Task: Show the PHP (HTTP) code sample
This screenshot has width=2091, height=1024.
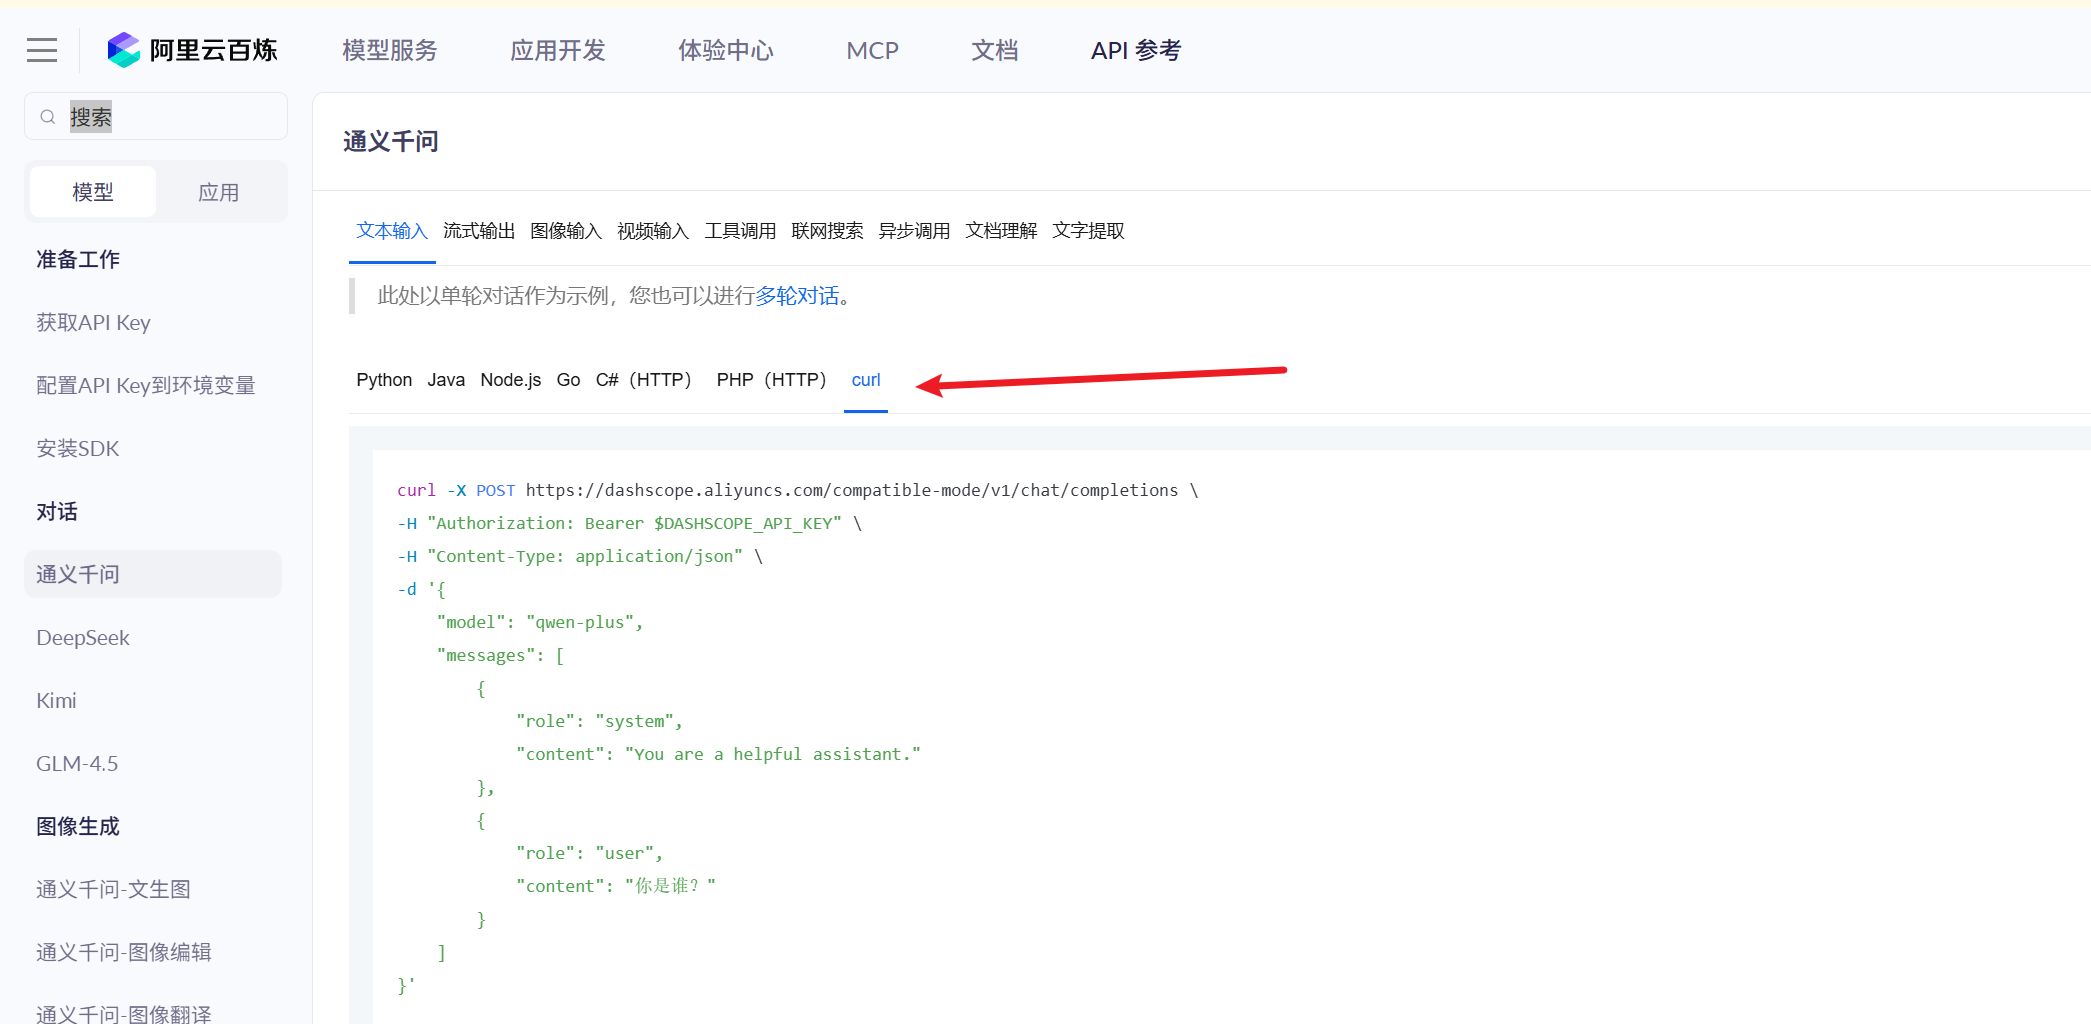Action: pyautogui.click(x=771, y=380)
